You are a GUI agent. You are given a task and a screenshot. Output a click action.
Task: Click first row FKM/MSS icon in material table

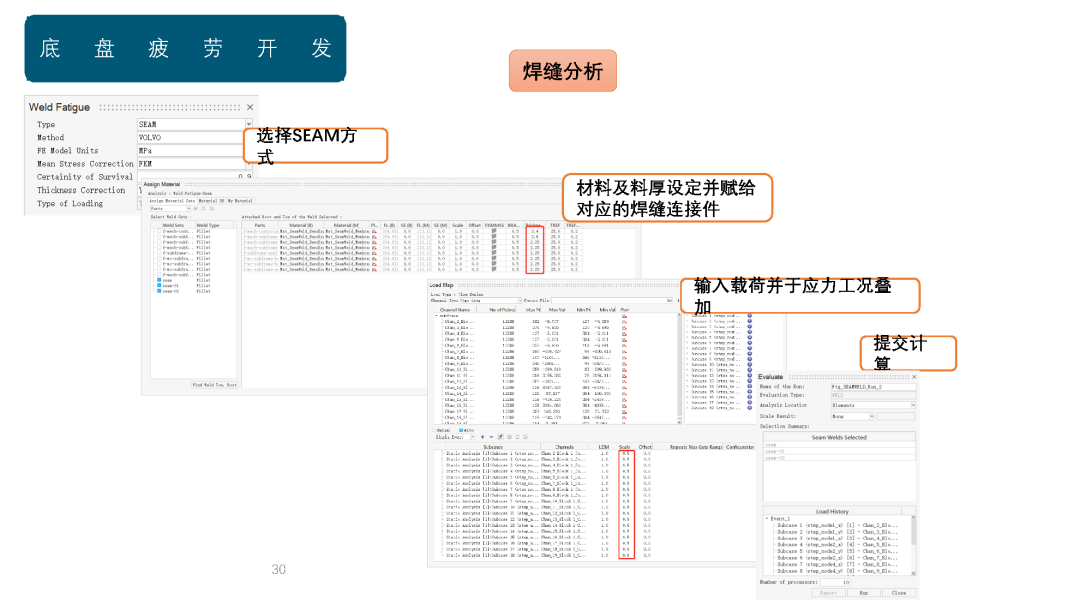(494, 231)
